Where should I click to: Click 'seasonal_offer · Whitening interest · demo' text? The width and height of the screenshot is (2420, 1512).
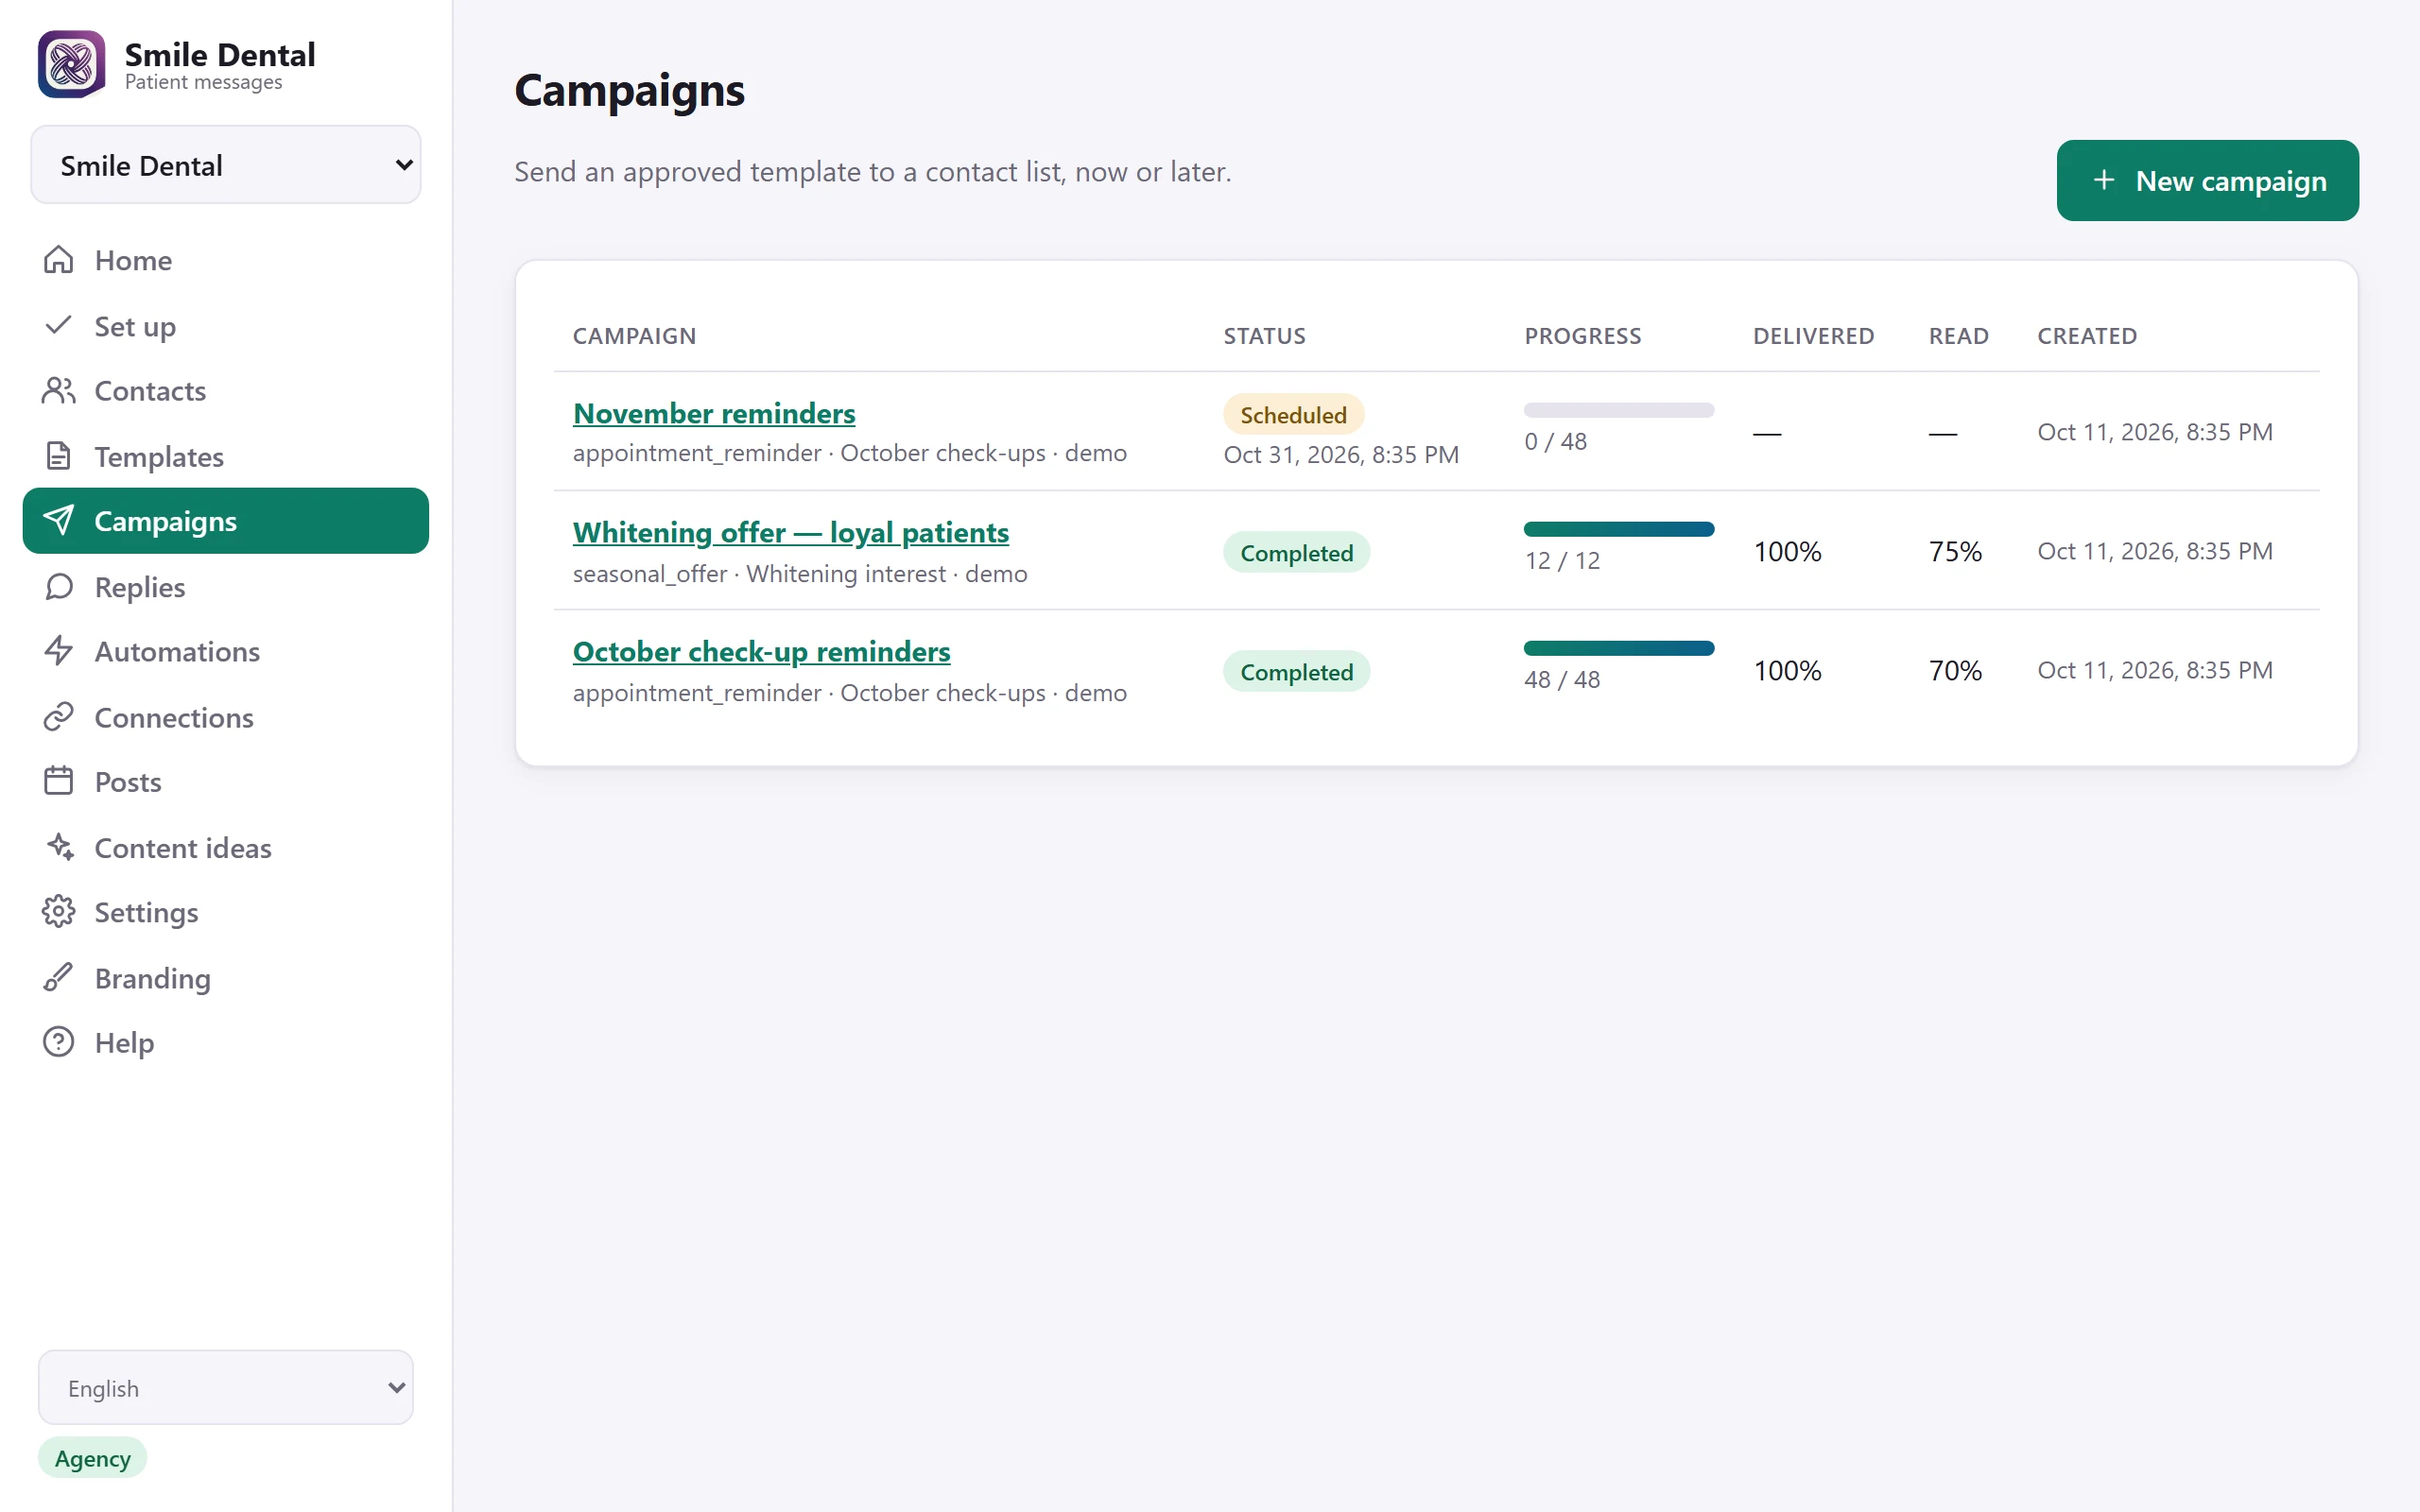[x=800, y=574]
